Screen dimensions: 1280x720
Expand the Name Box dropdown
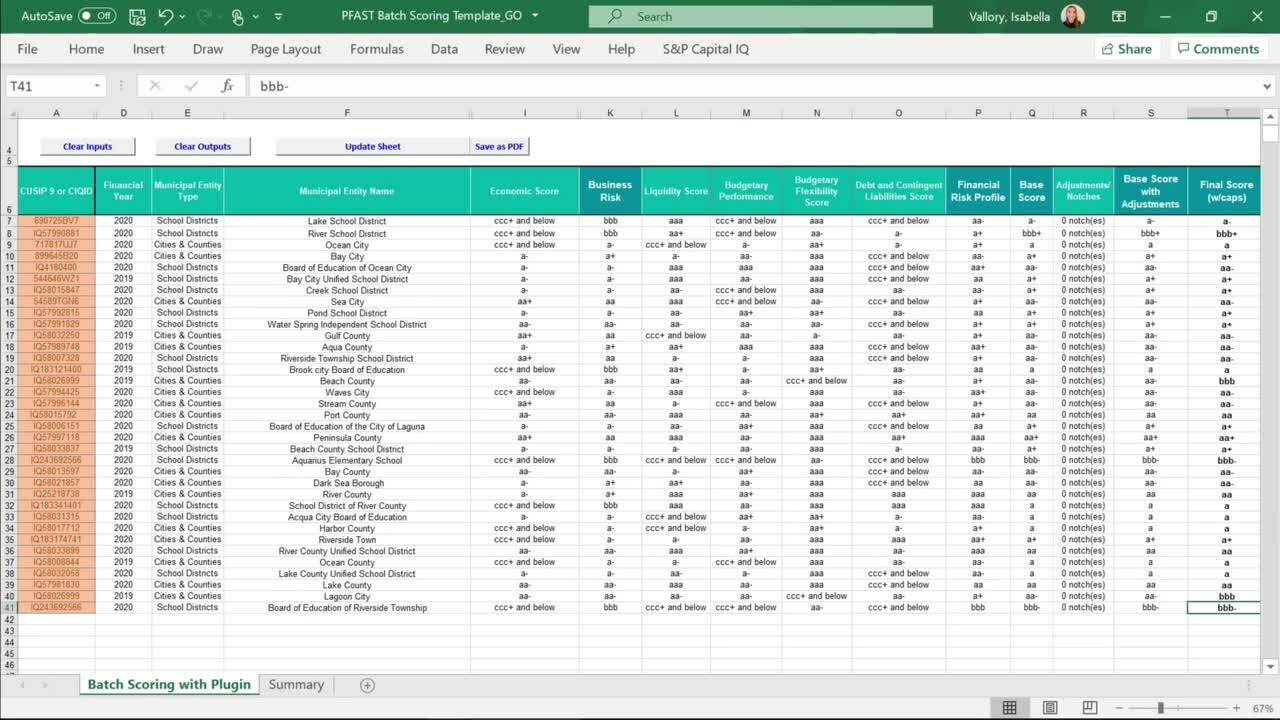97,86
